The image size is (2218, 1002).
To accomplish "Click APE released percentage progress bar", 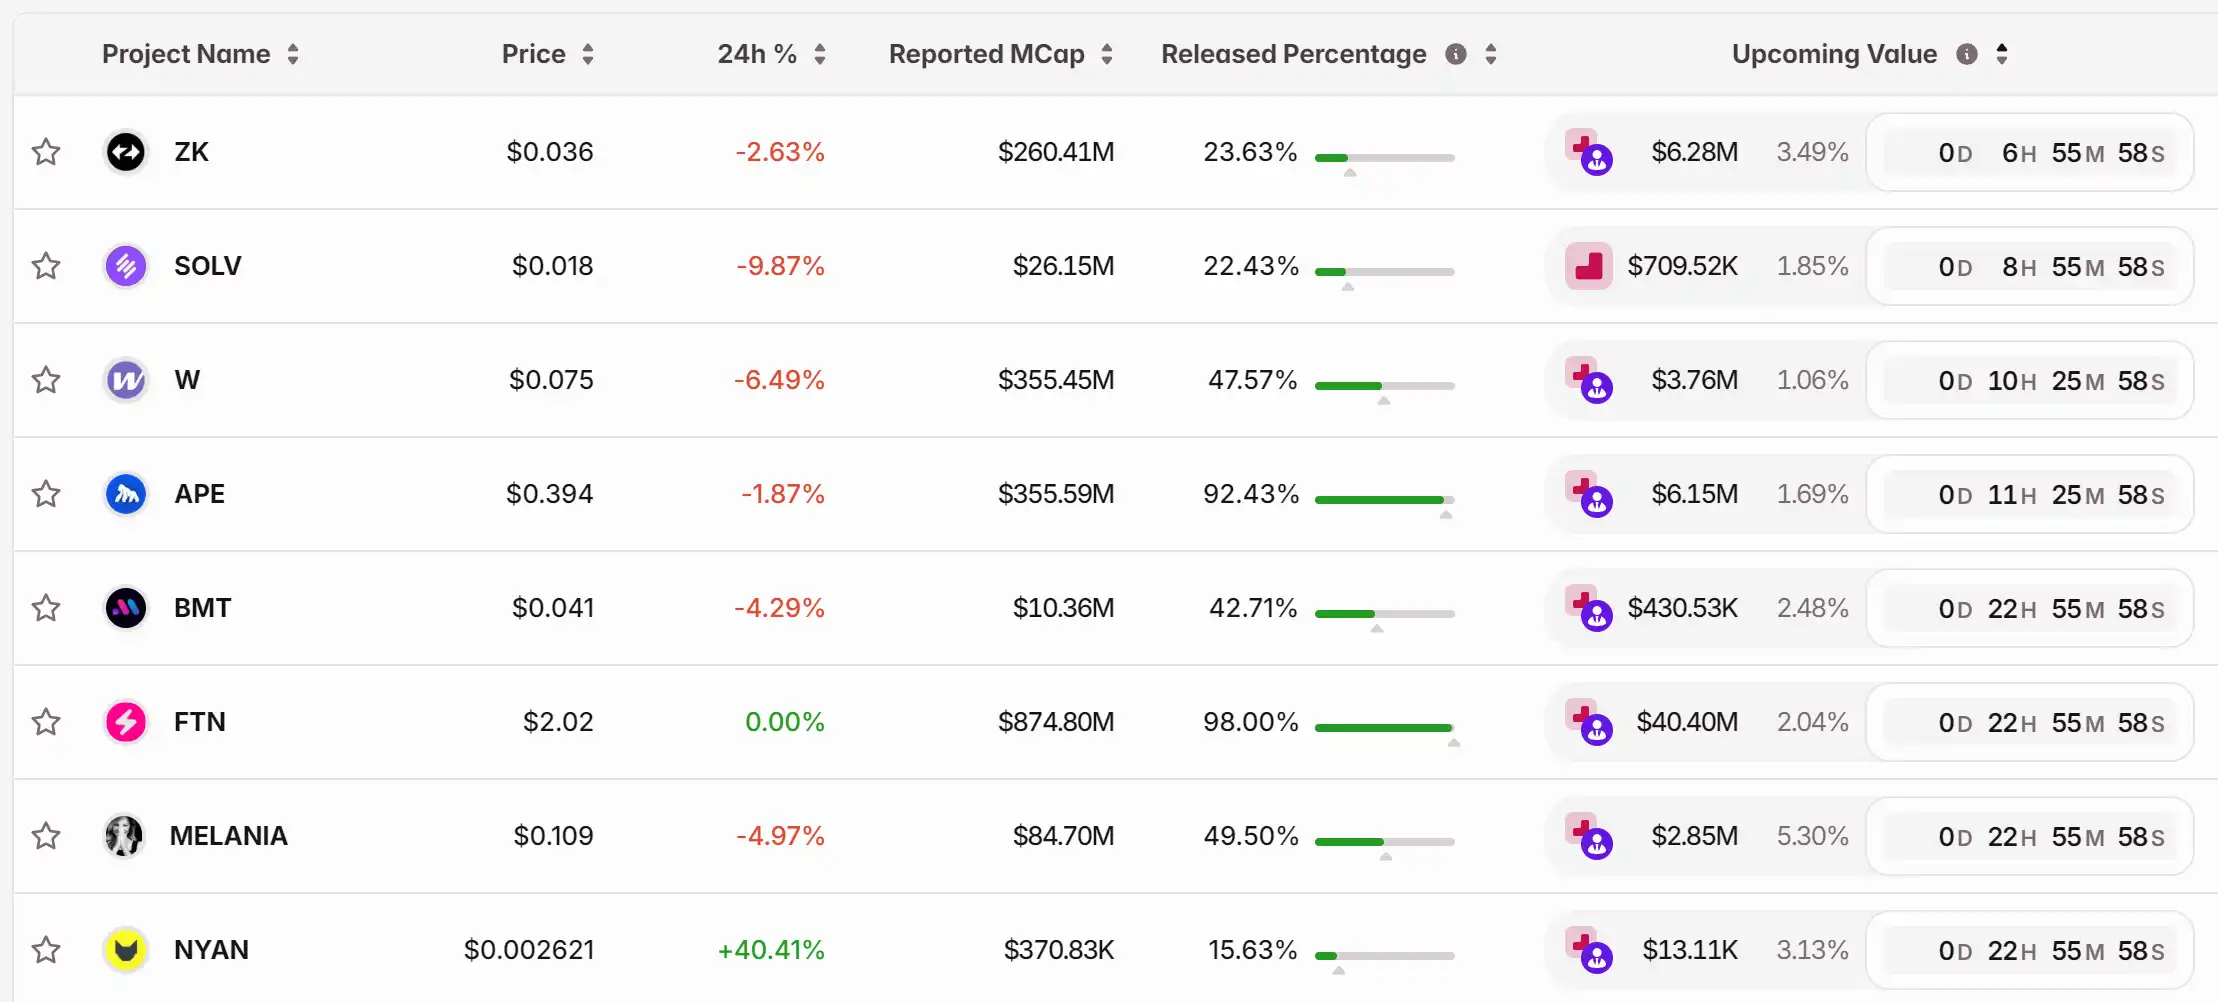I will tap(1384, 499).
